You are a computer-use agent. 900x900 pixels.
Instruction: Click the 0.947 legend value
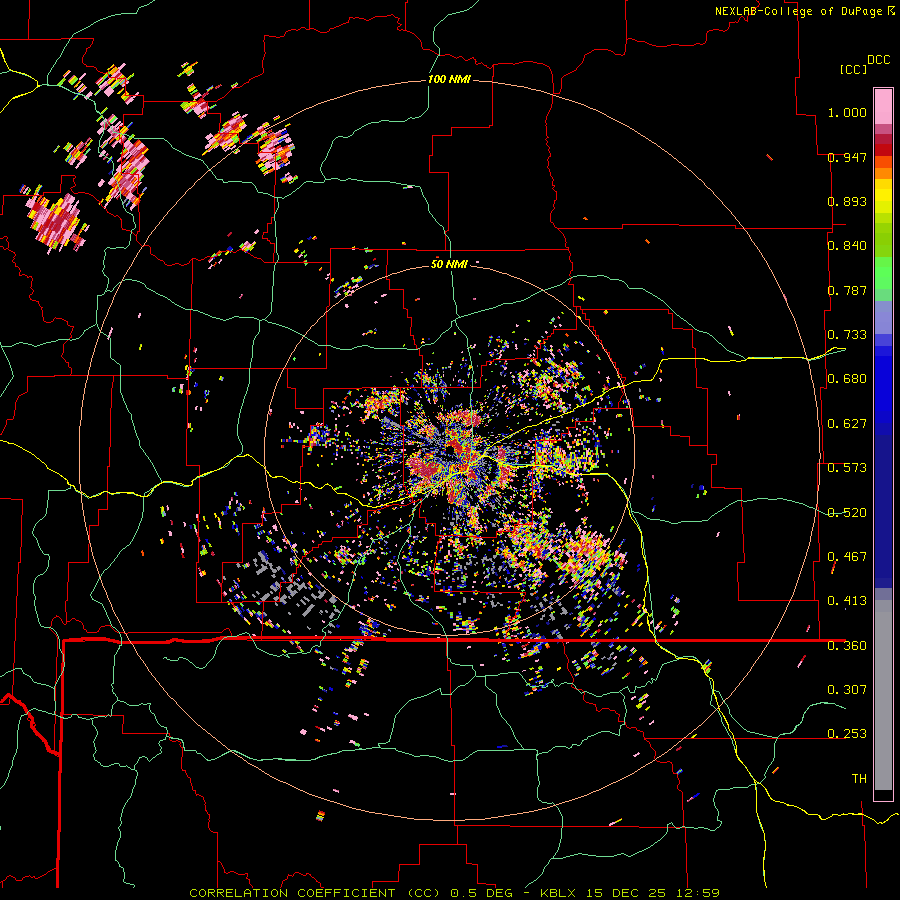847,157
